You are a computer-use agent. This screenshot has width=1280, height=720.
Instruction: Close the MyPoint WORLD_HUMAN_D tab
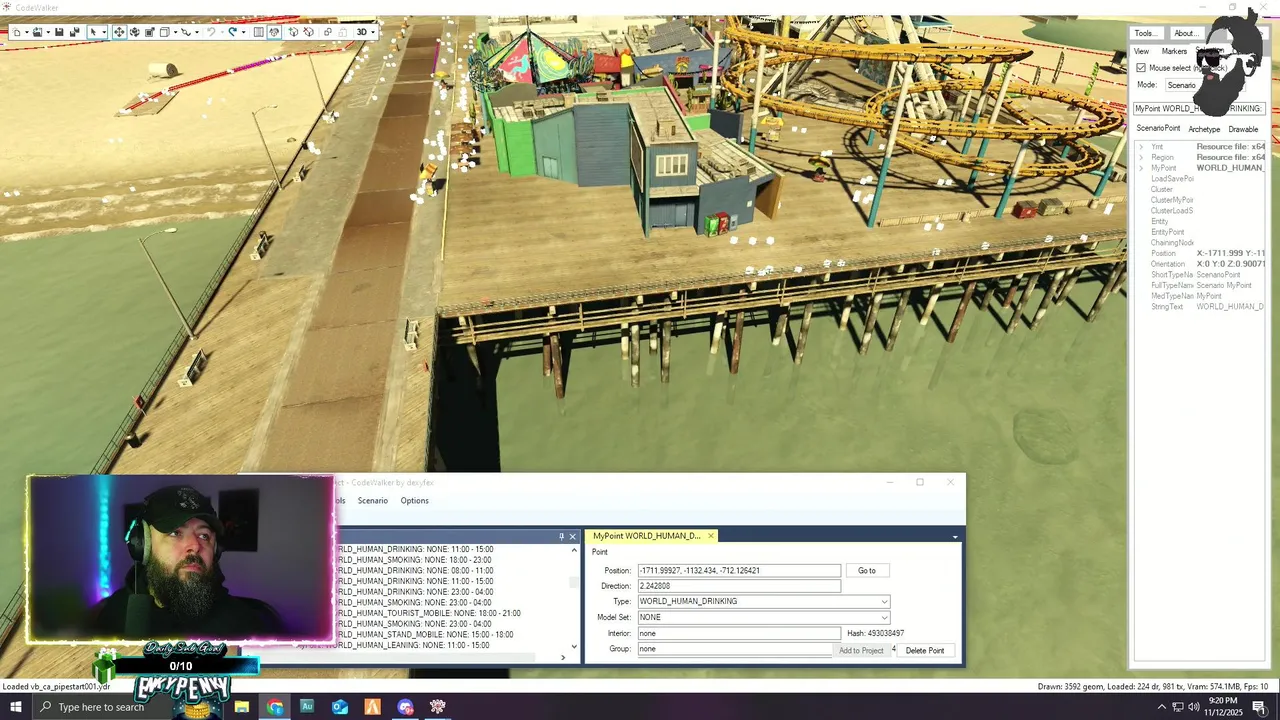(x=711, y=536)
